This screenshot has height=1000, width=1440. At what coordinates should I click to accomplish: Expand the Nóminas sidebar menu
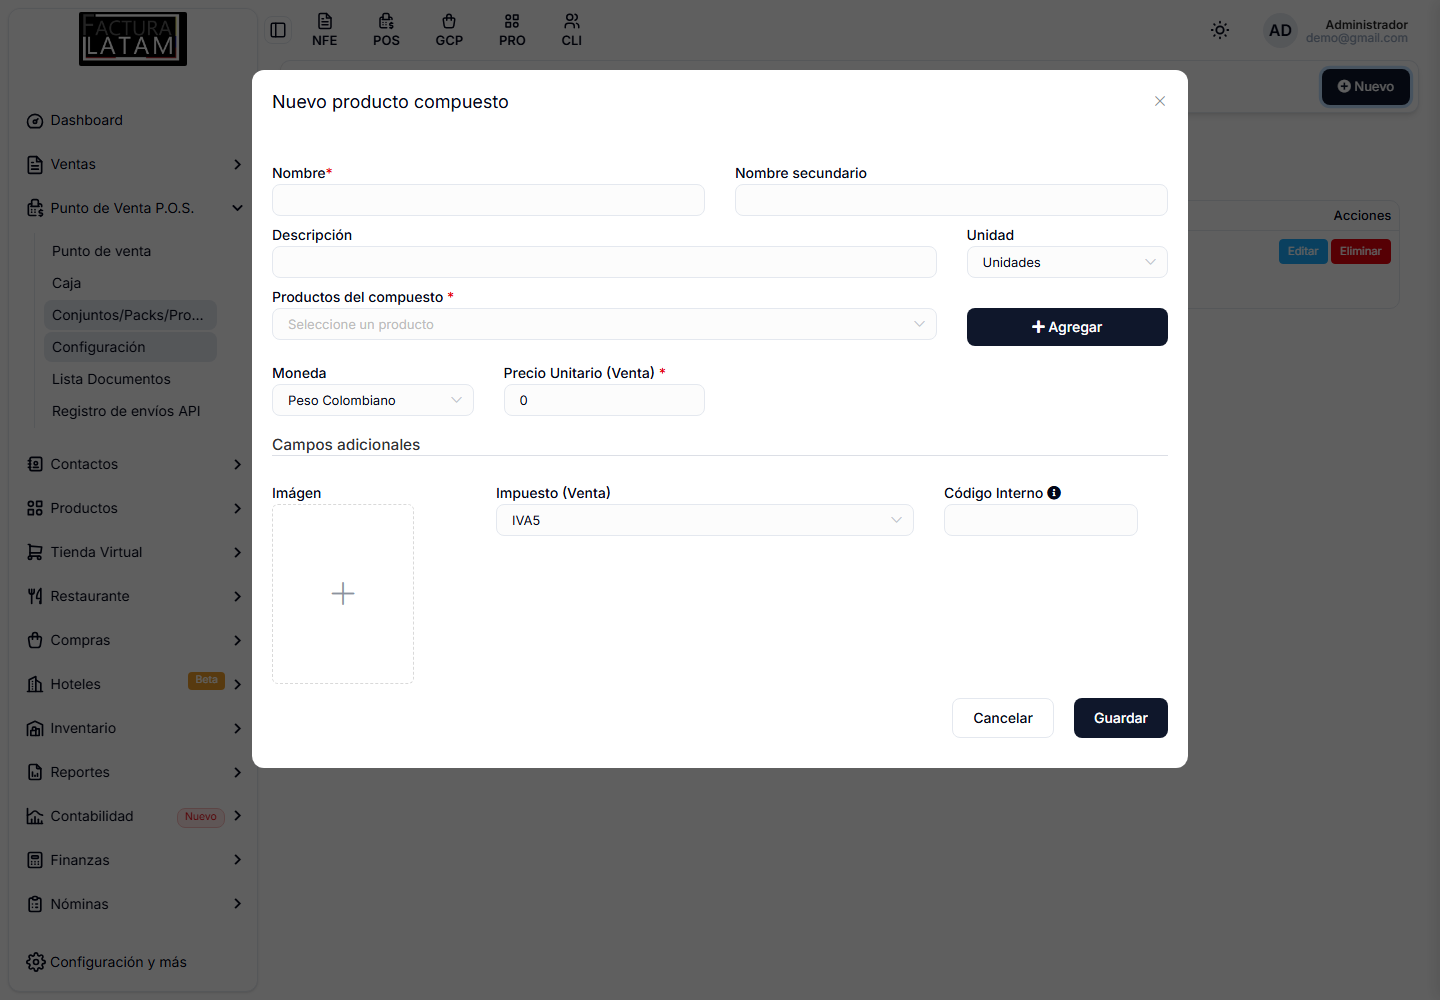pyautogui.click(x=133, y=904)
